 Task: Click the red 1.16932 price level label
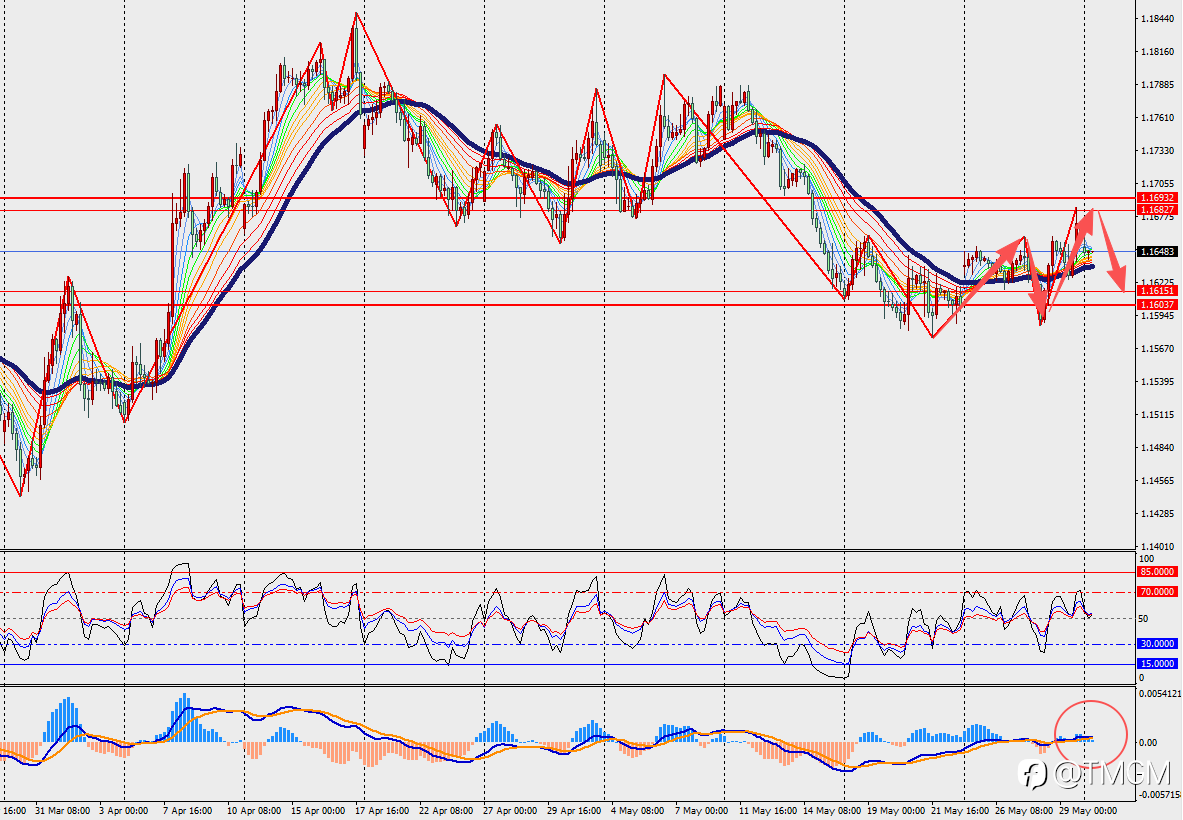[1157, 198]
